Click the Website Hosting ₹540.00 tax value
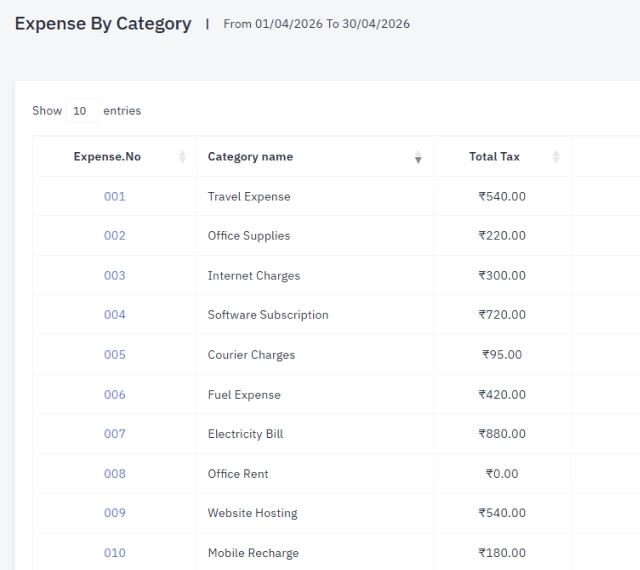This screenshot has width=640, height=570. click(x=502, y=513)
